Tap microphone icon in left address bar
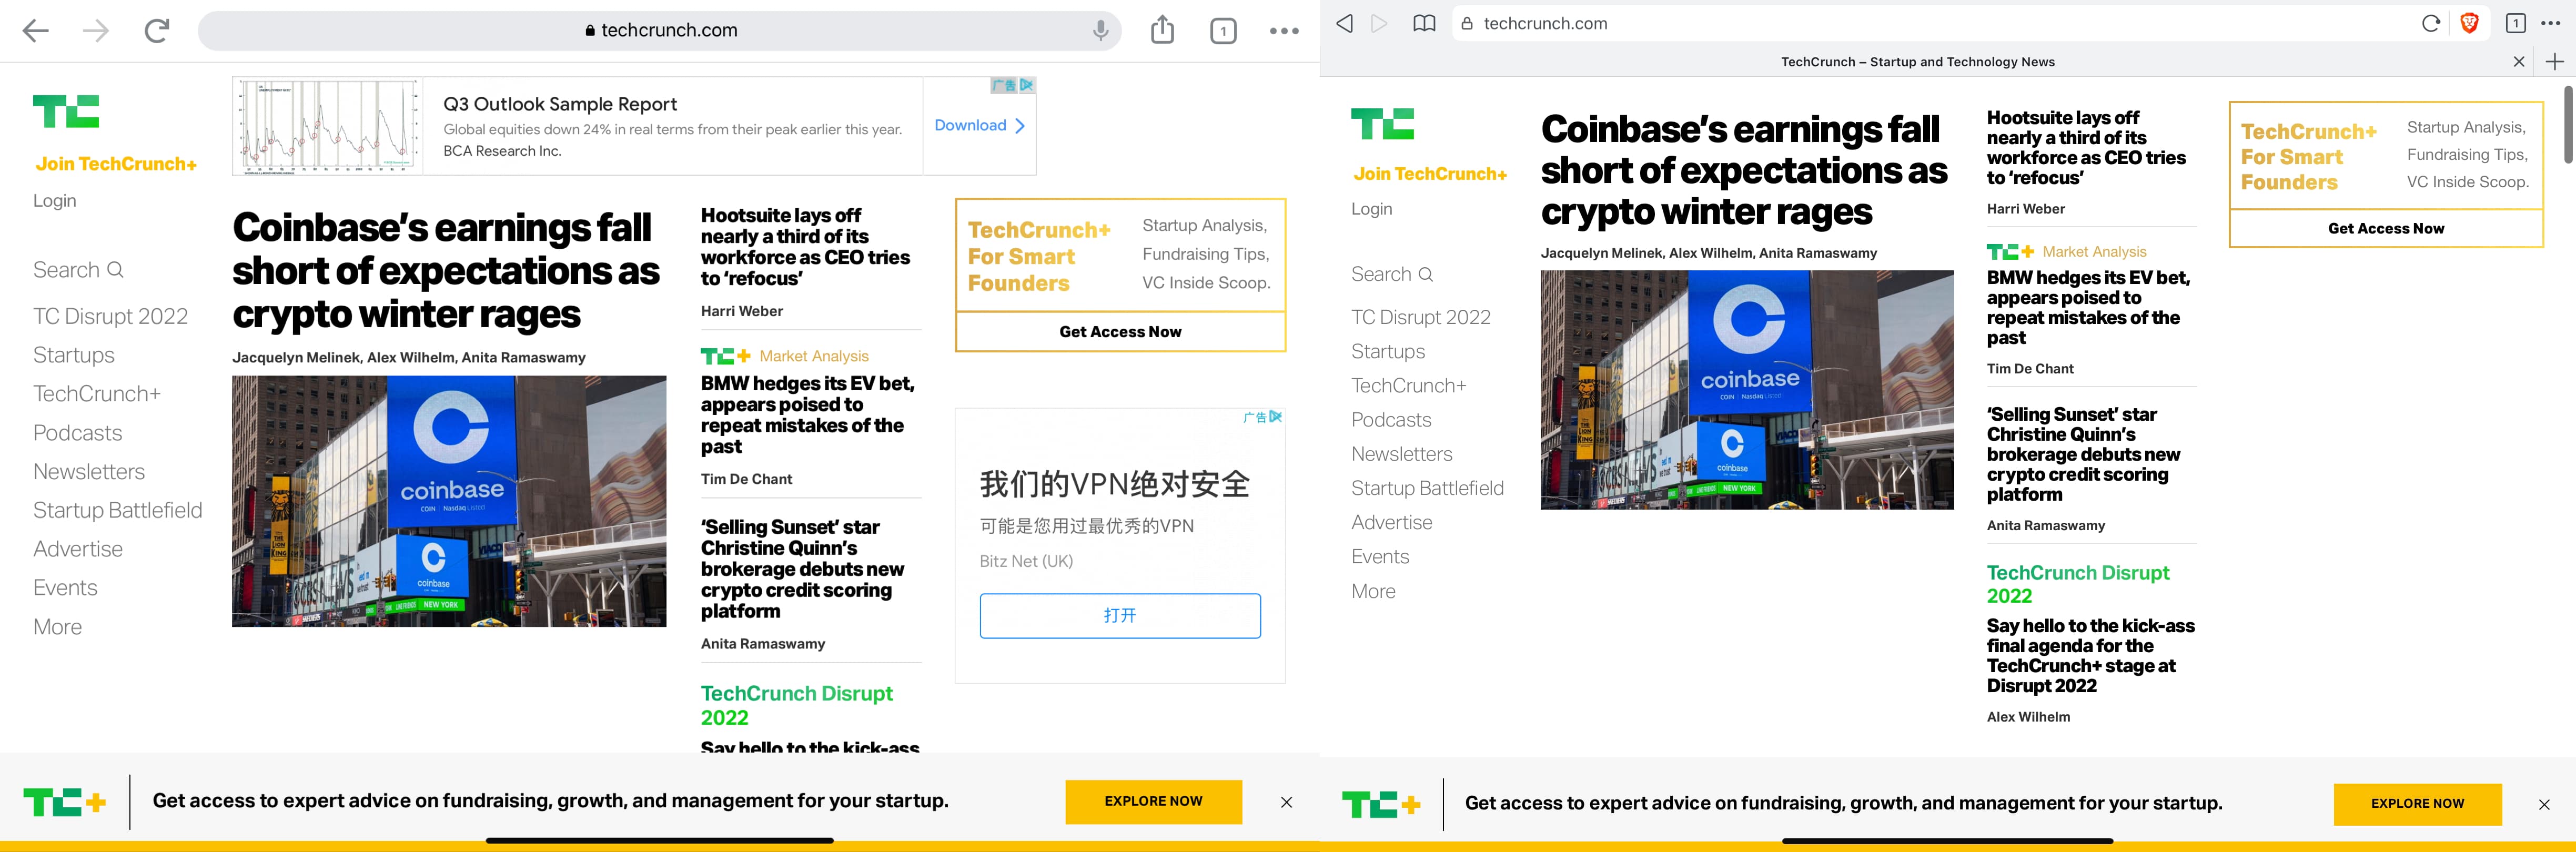 click(x=1100, y=30)
